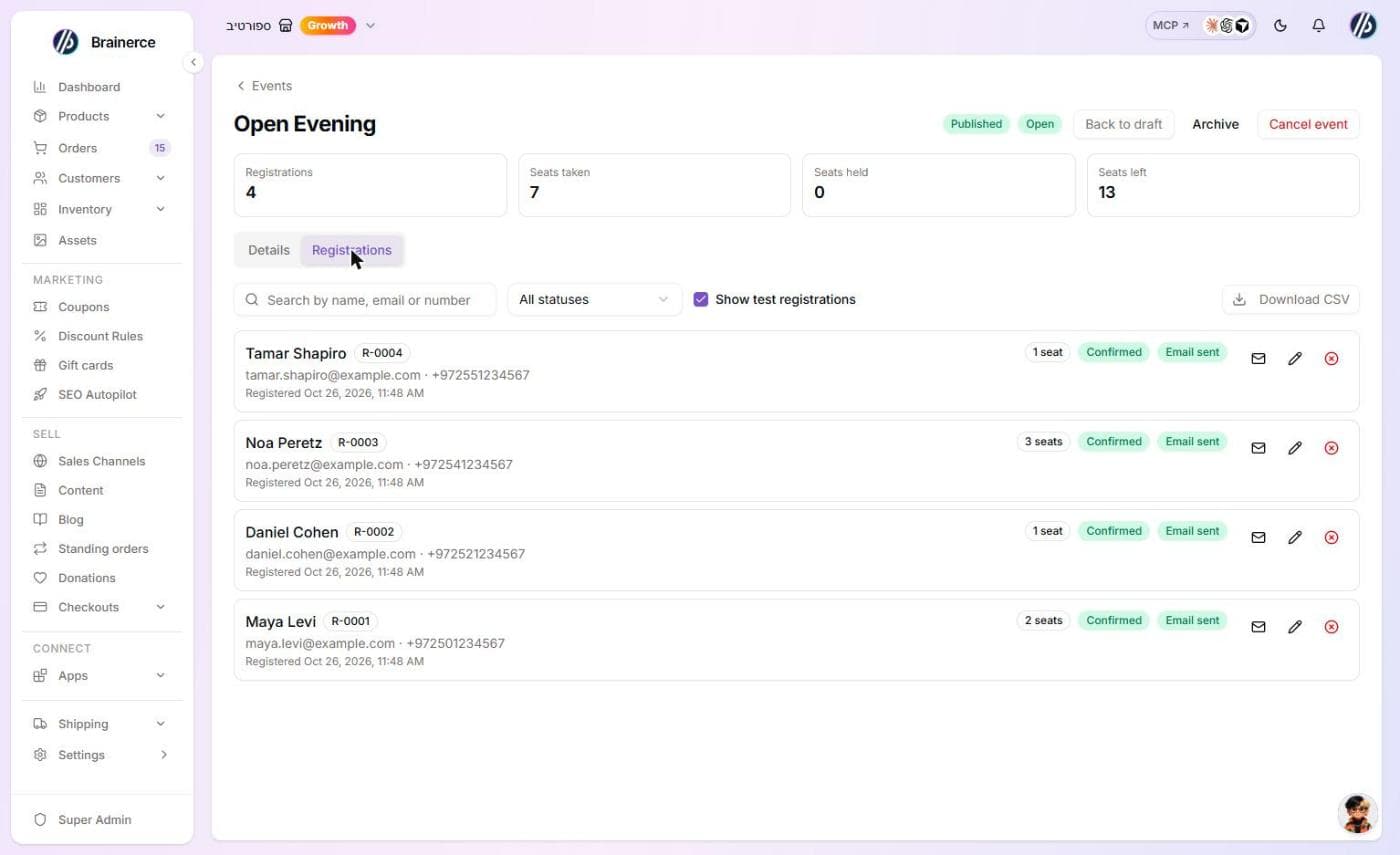
Task: Edit Maya Levi registration
Action: (1295, 627)
